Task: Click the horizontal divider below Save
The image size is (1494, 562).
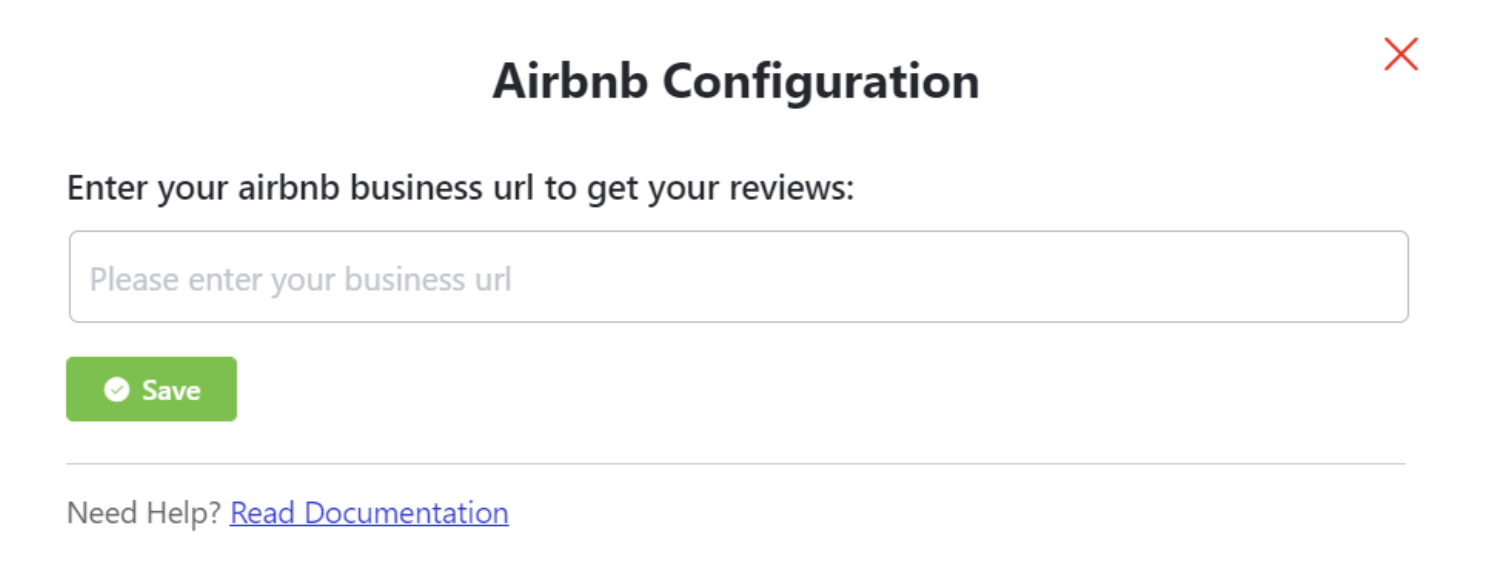Action: [735, 464]
